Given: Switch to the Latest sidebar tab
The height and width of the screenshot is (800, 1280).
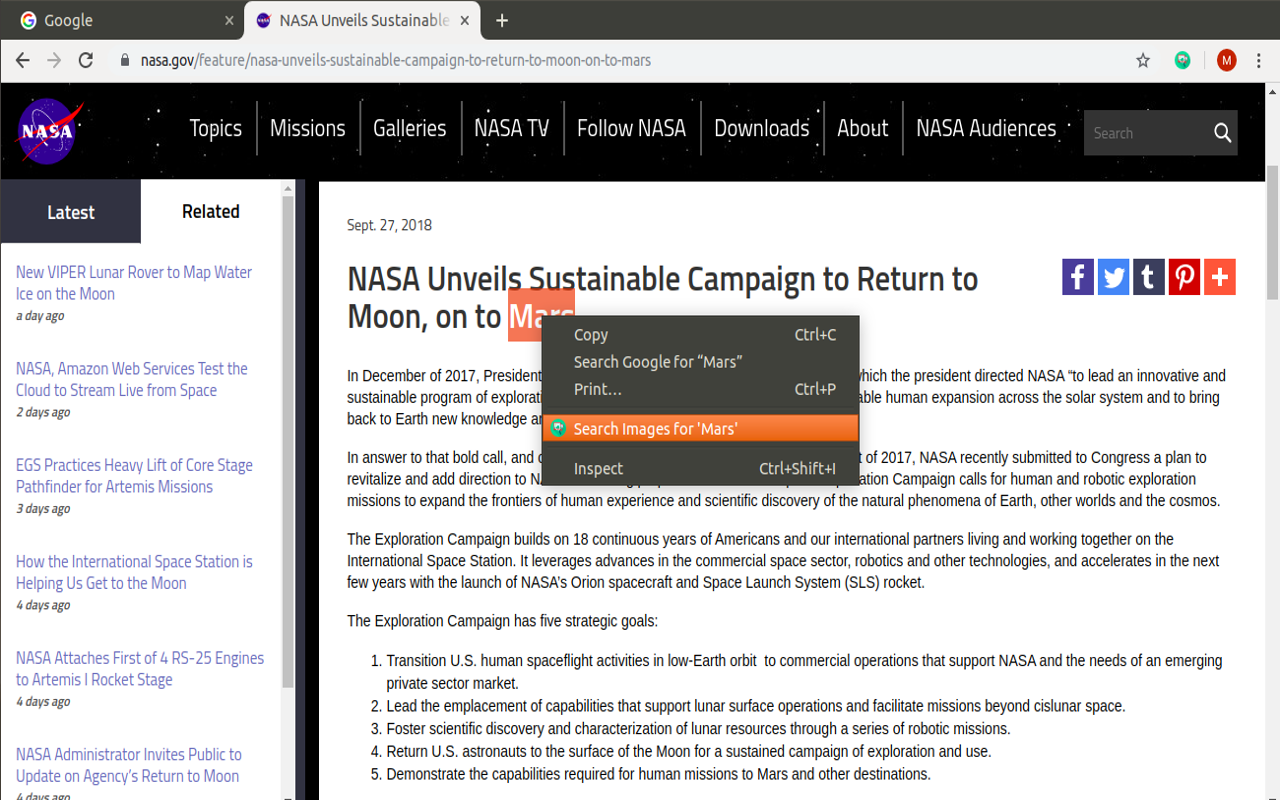Looking at the screenshot, I should tap(71, 212).
